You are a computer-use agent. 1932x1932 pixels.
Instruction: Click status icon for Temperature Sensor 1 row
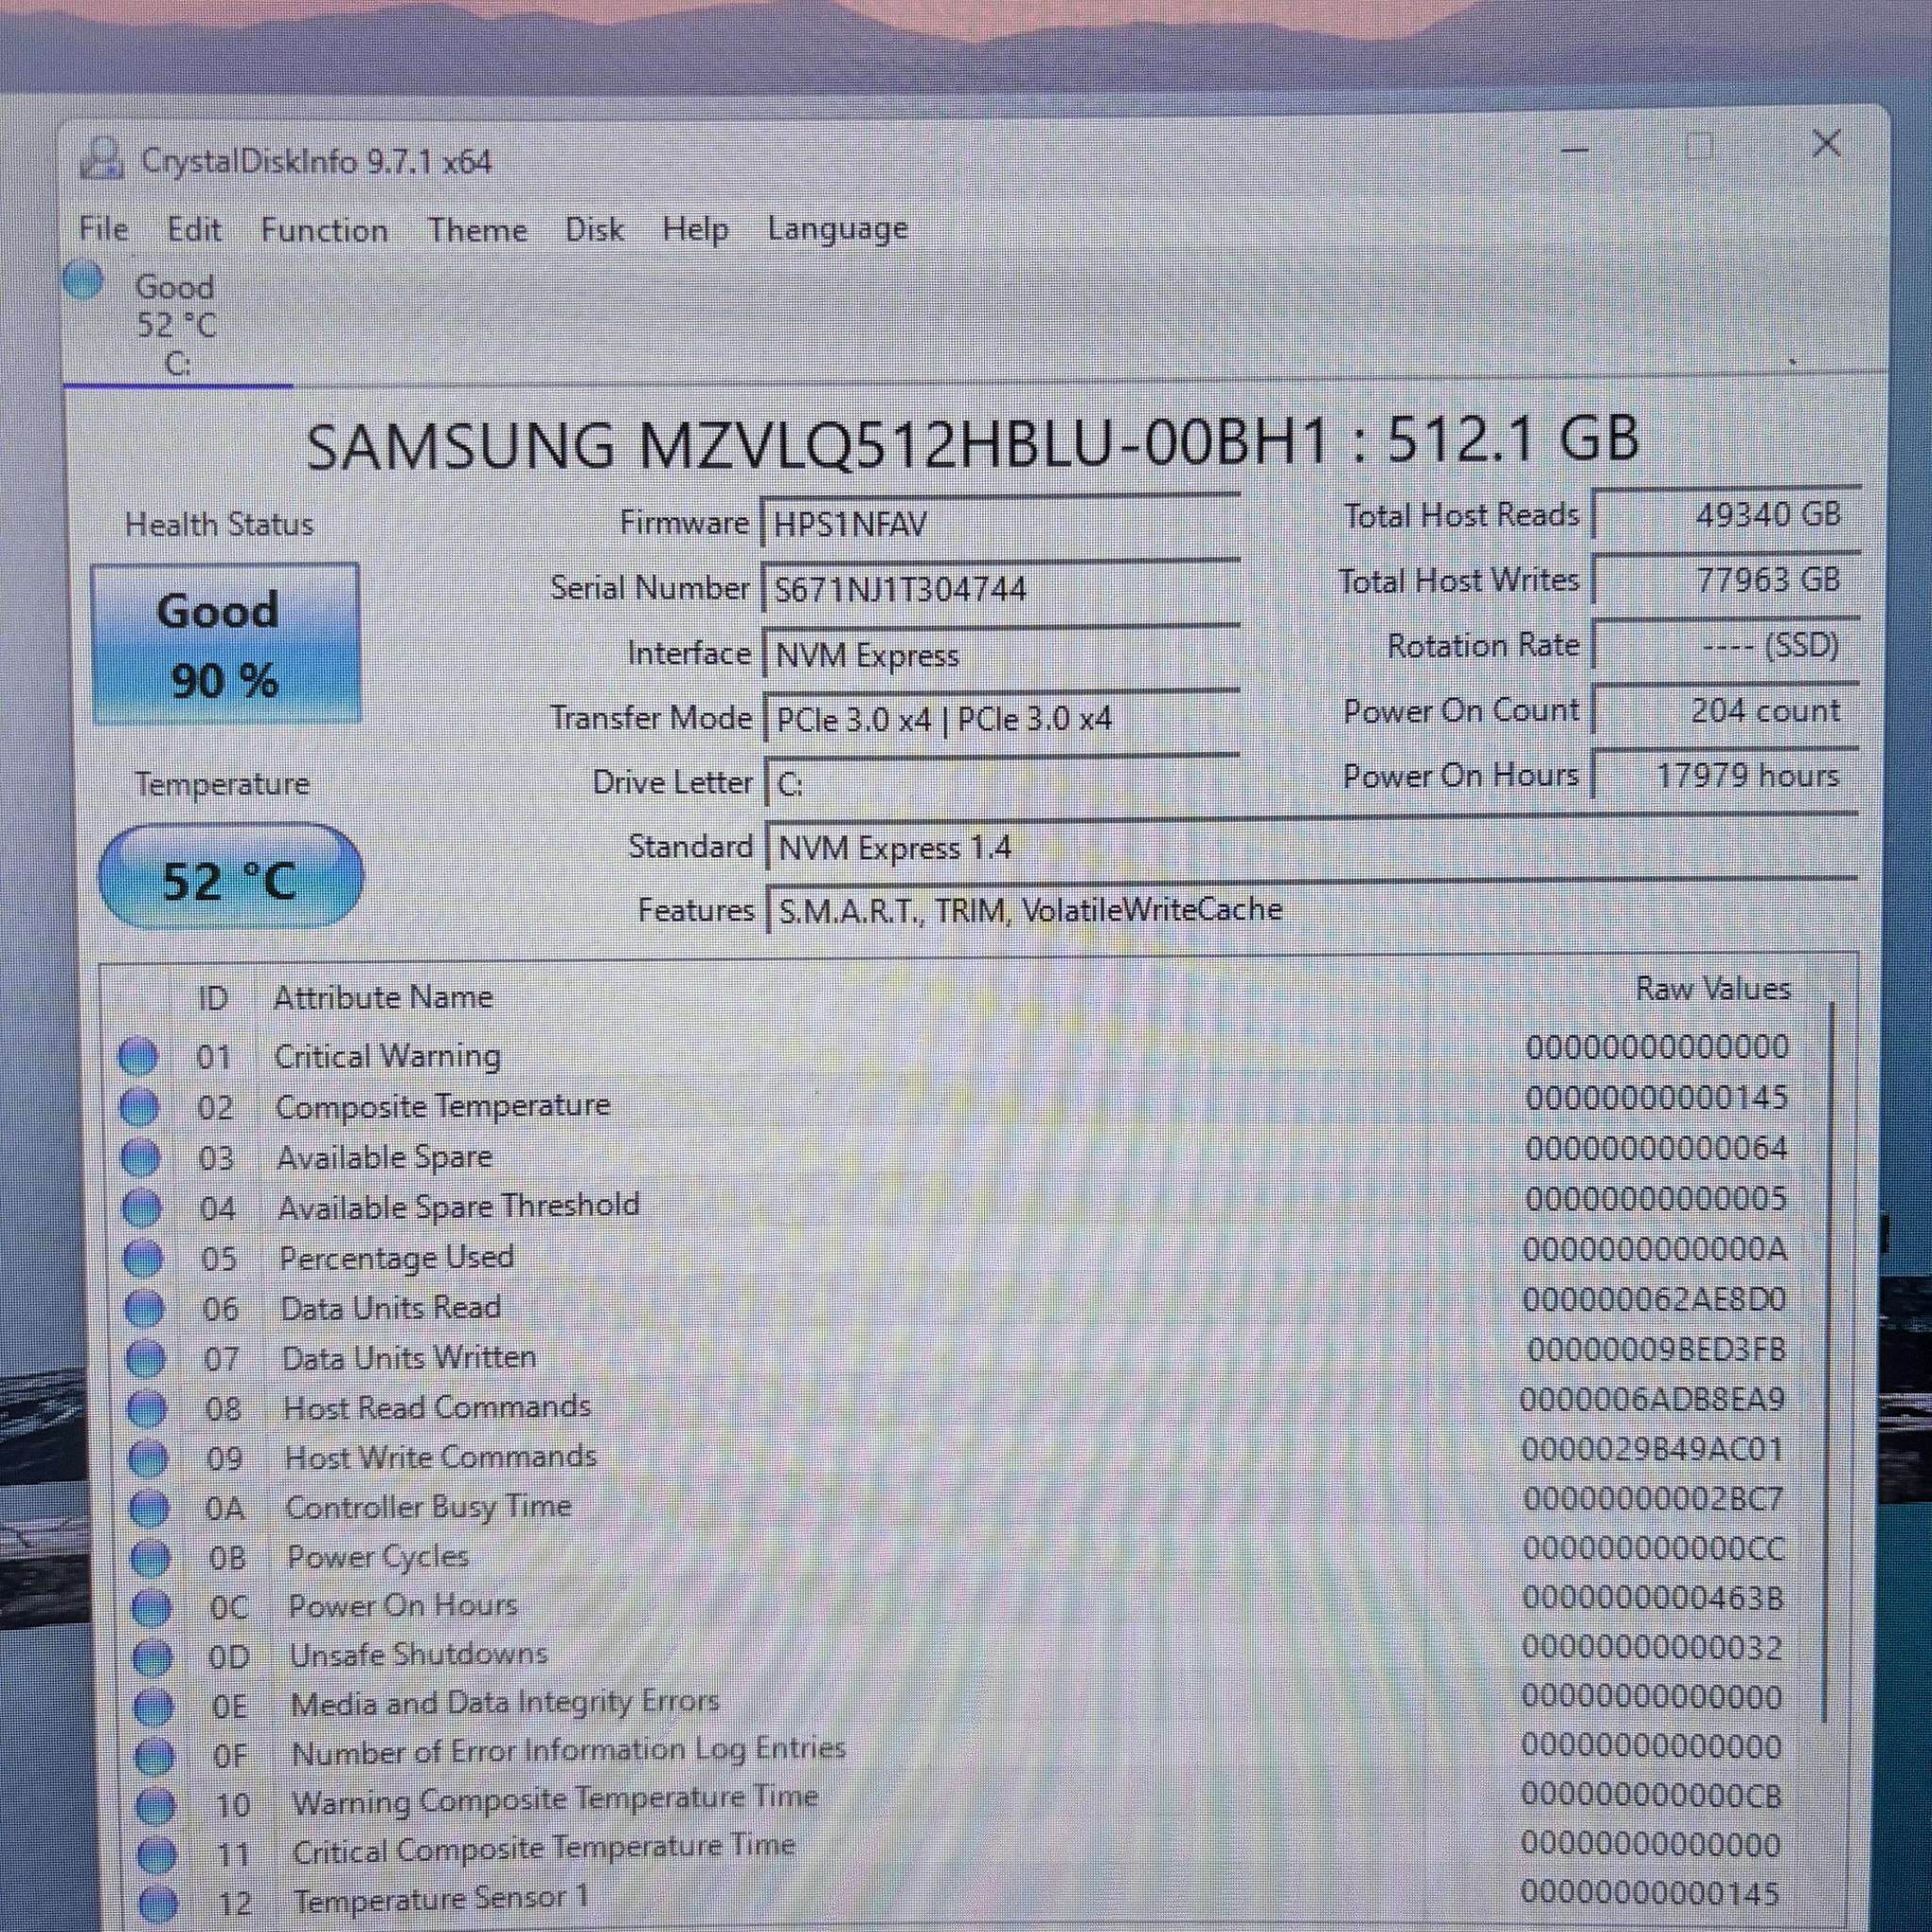coord(157,1903)
